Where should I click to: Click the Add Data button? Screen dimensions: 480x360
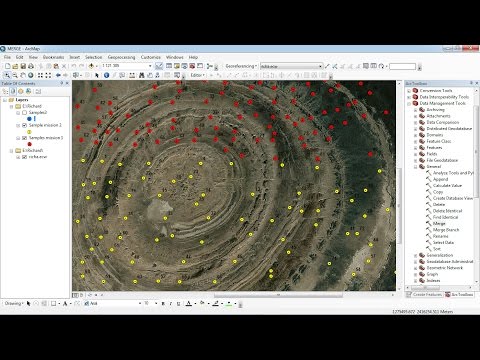pos(91,66)
